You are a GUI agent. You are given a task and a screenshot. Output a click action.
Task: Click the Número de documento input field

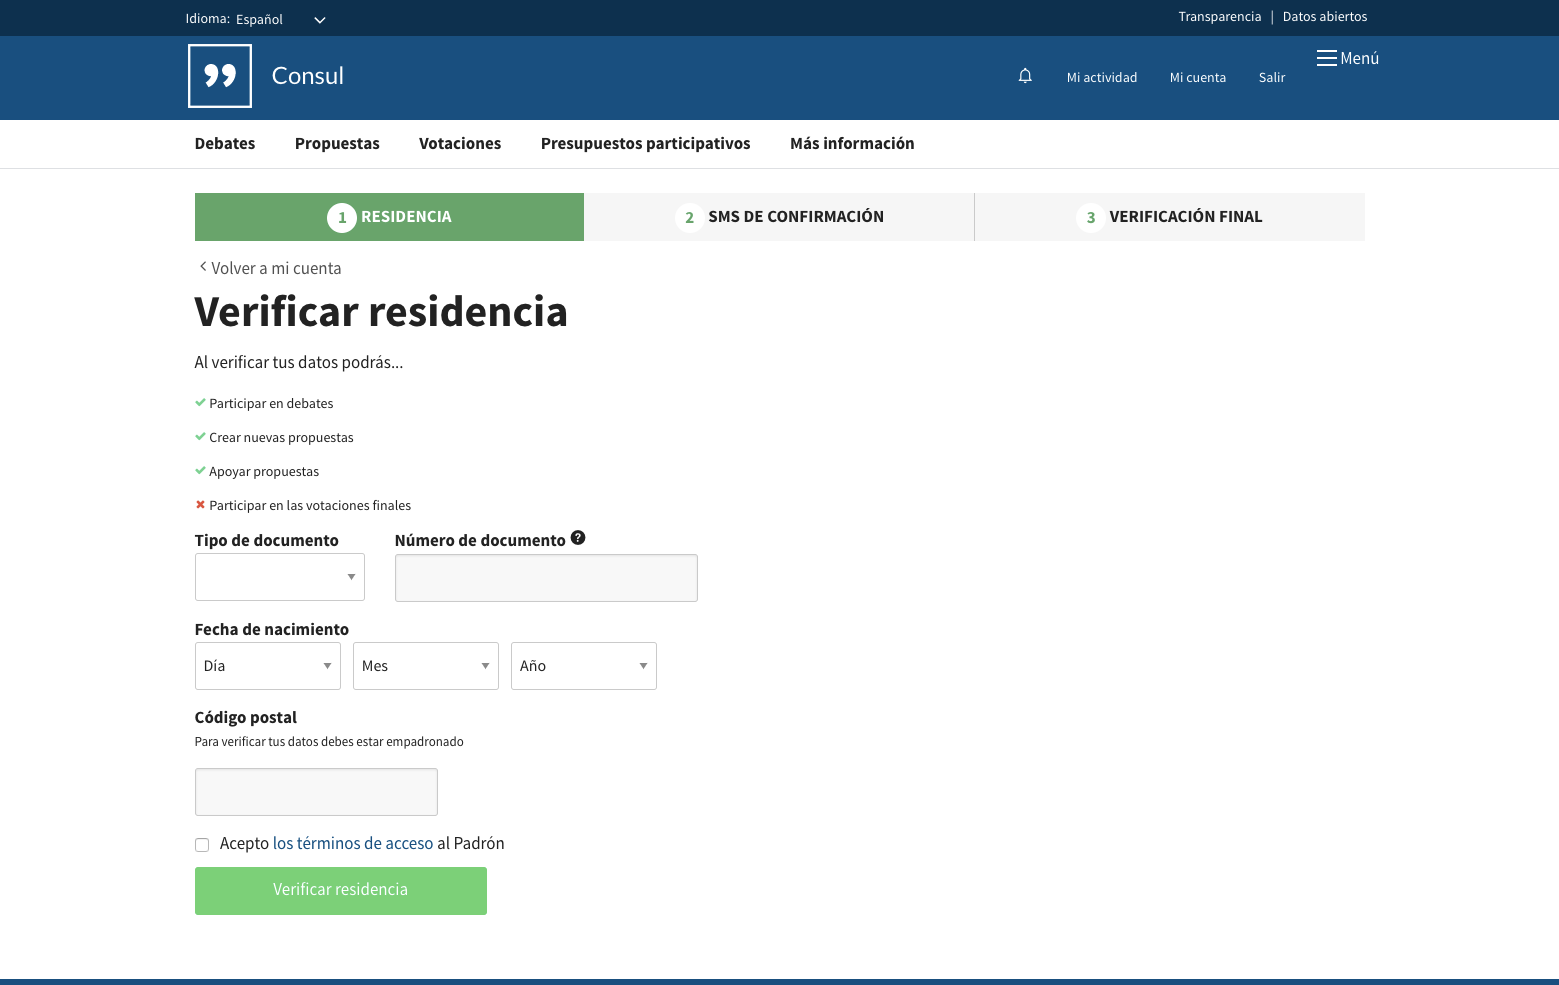tap(546, 578)
